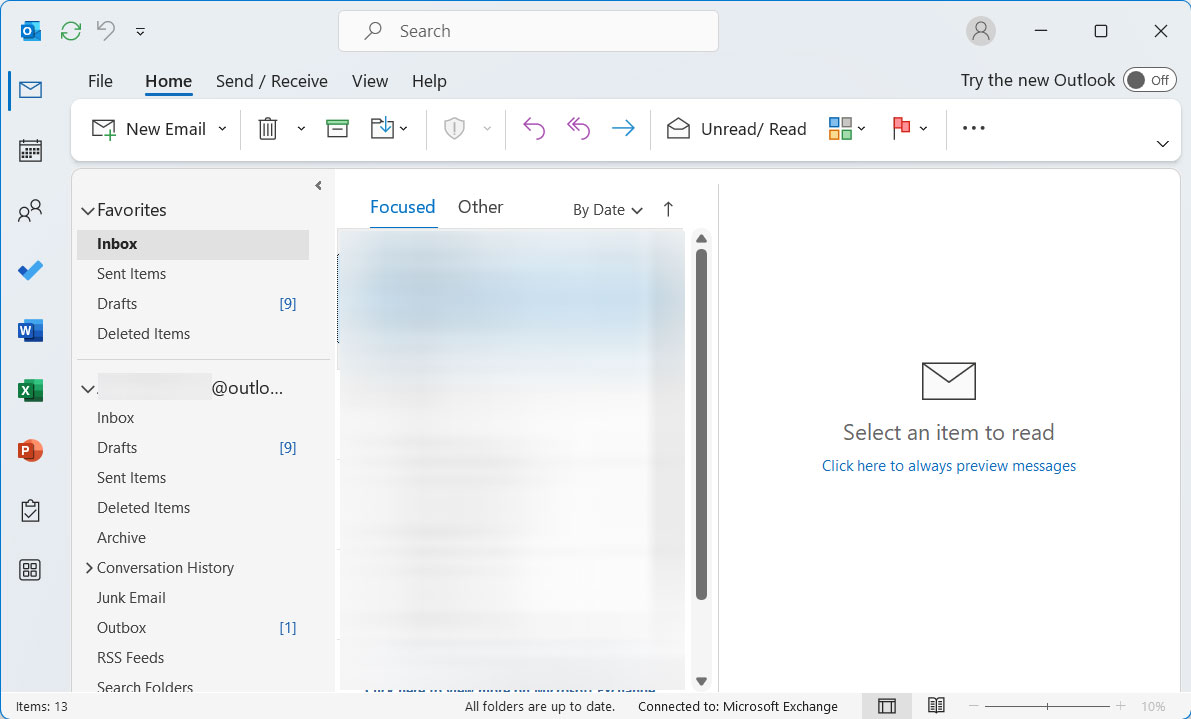The image size is (1191, 719).
Task: Open Microsoft To Do from the sidebar
Action: (x=30, y=270)
